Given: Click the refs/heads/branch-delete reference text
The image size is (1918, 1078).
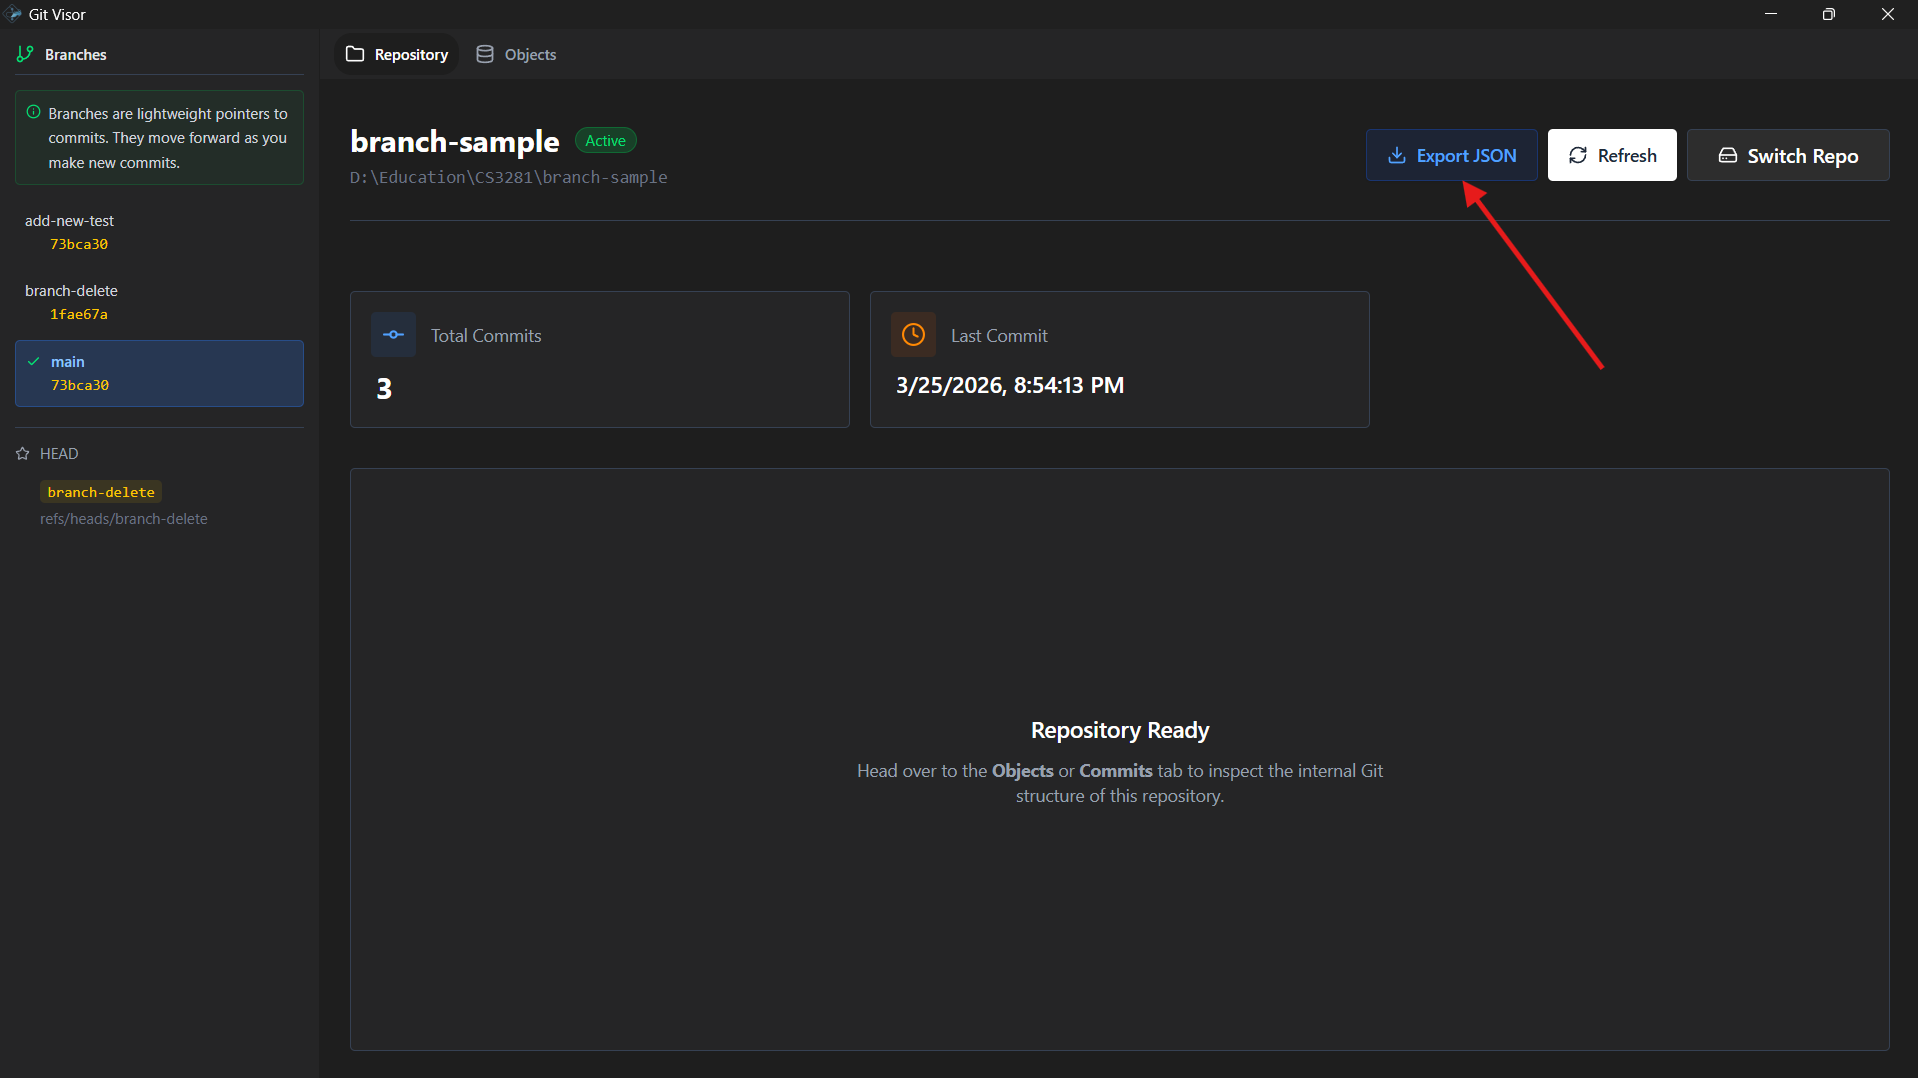Looking at the screenshot, I should [x=124, y=519].
